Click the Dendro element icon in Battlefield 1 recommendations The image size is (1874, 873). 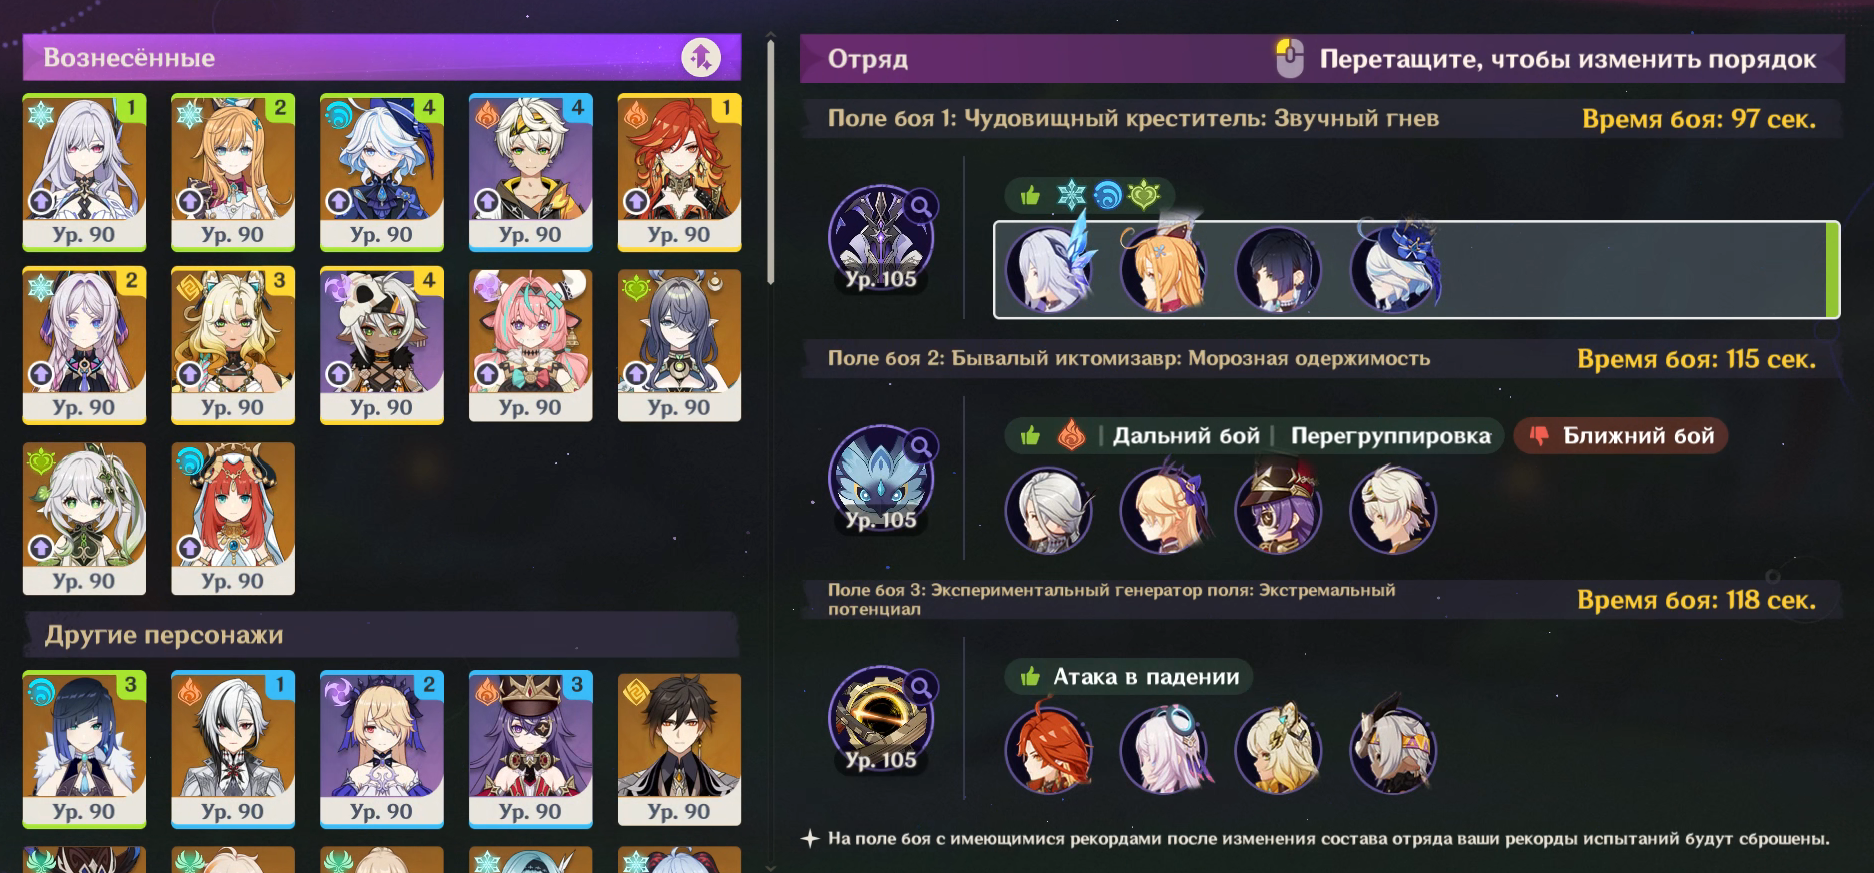[1144, 195]
